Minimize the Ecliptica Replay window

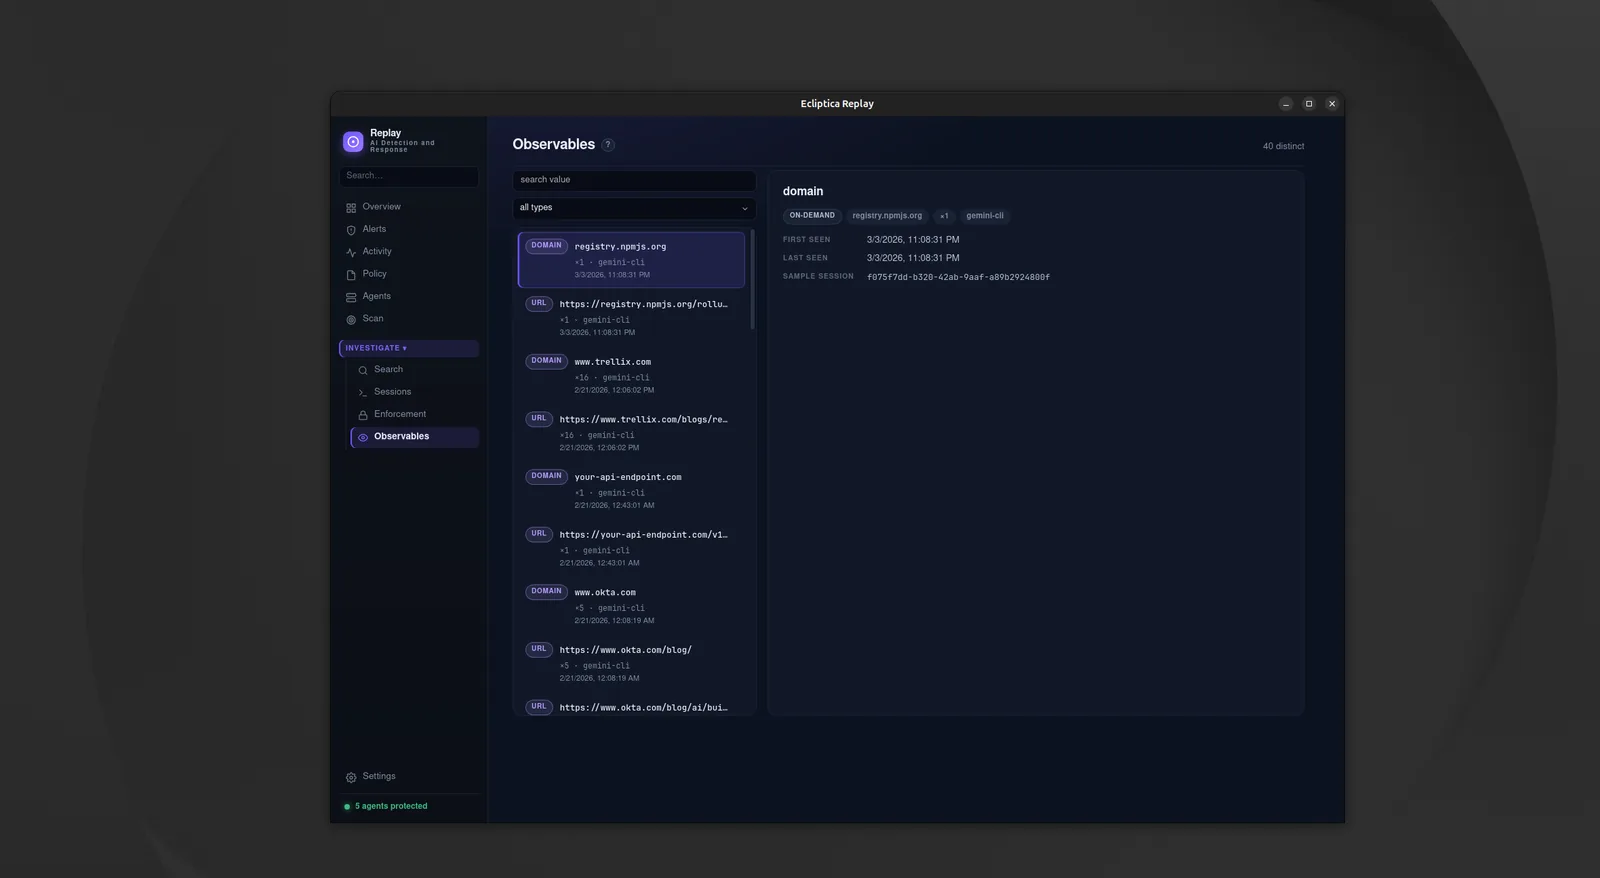[1286, 104]
